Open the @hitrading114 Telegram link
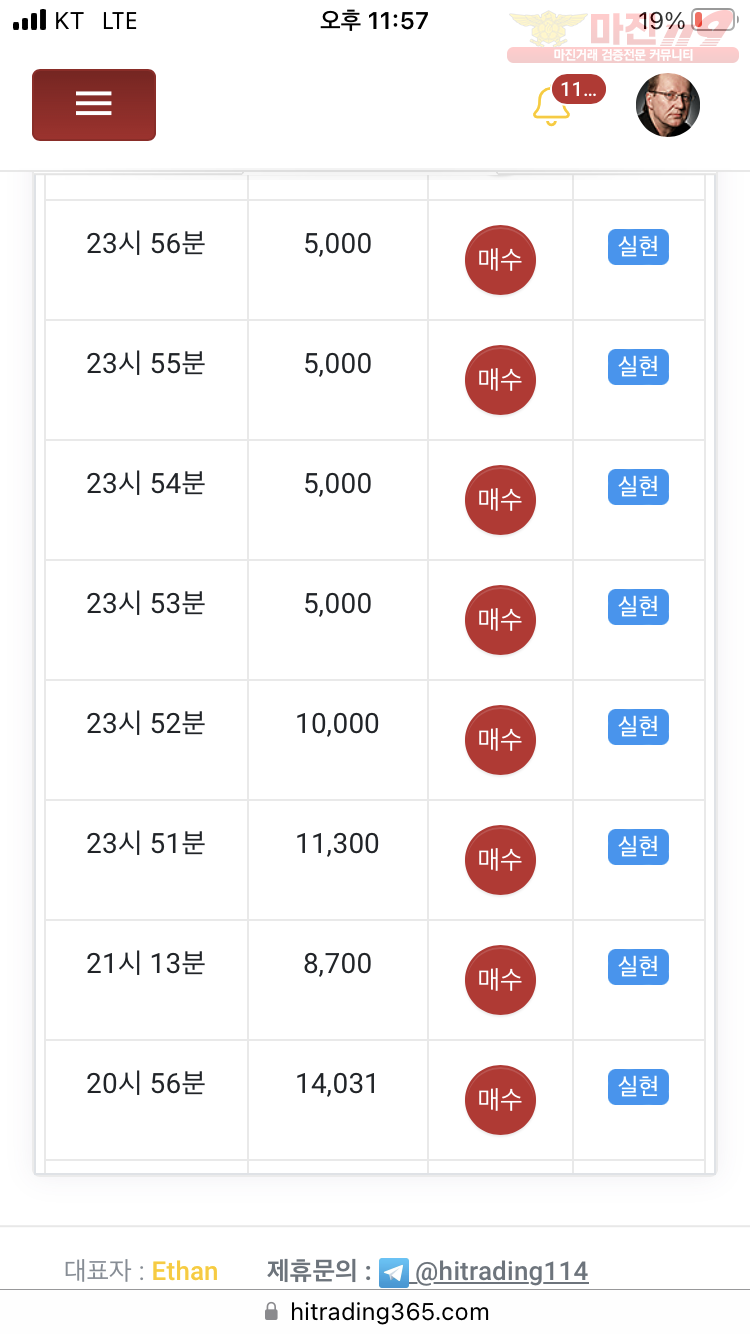This screenshot has width=750, height=1334. pyautogui.click(x=501, y=1271)
